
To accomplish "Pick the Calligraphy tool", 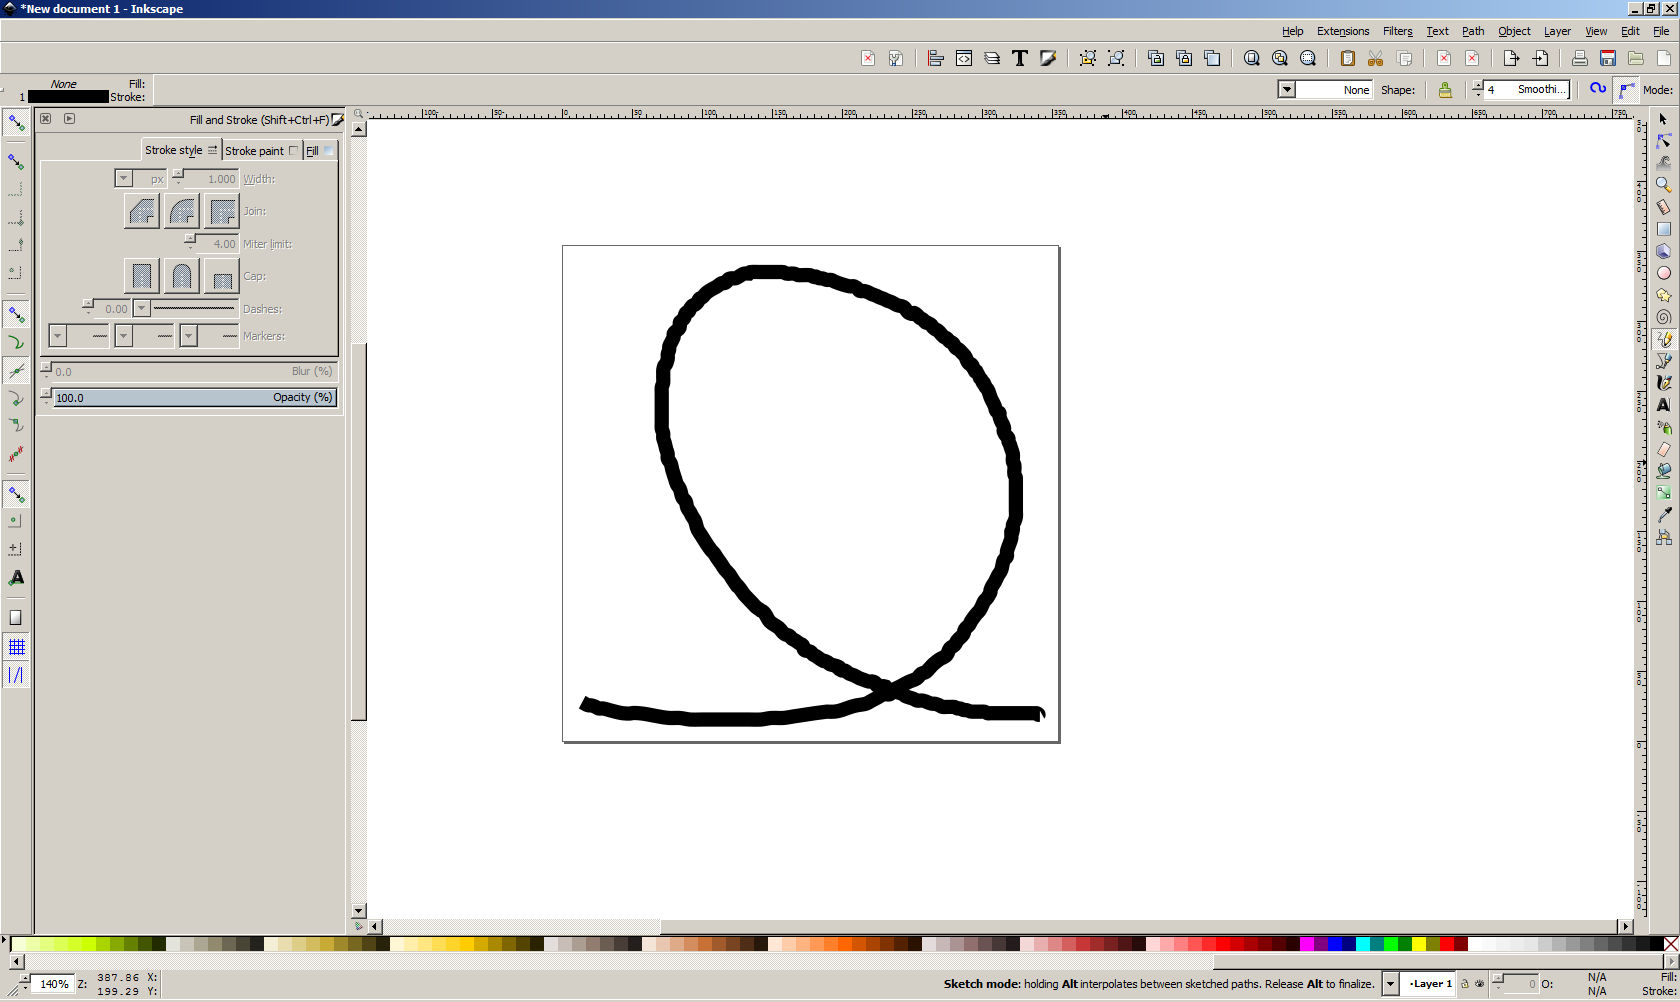I will pos(1663,383).
